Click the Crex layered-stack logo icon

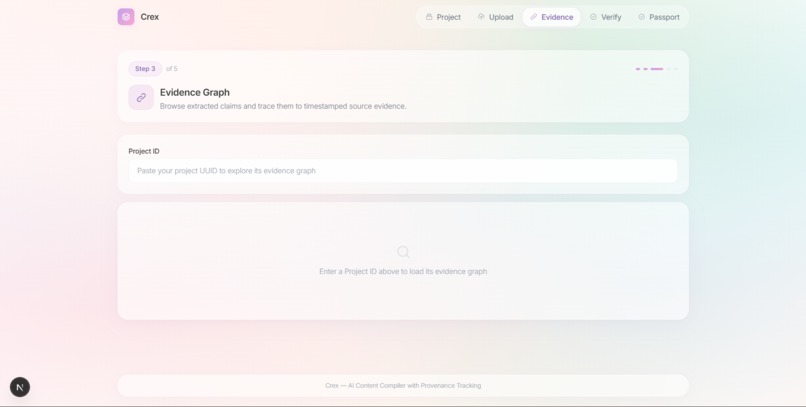[126, 17]
